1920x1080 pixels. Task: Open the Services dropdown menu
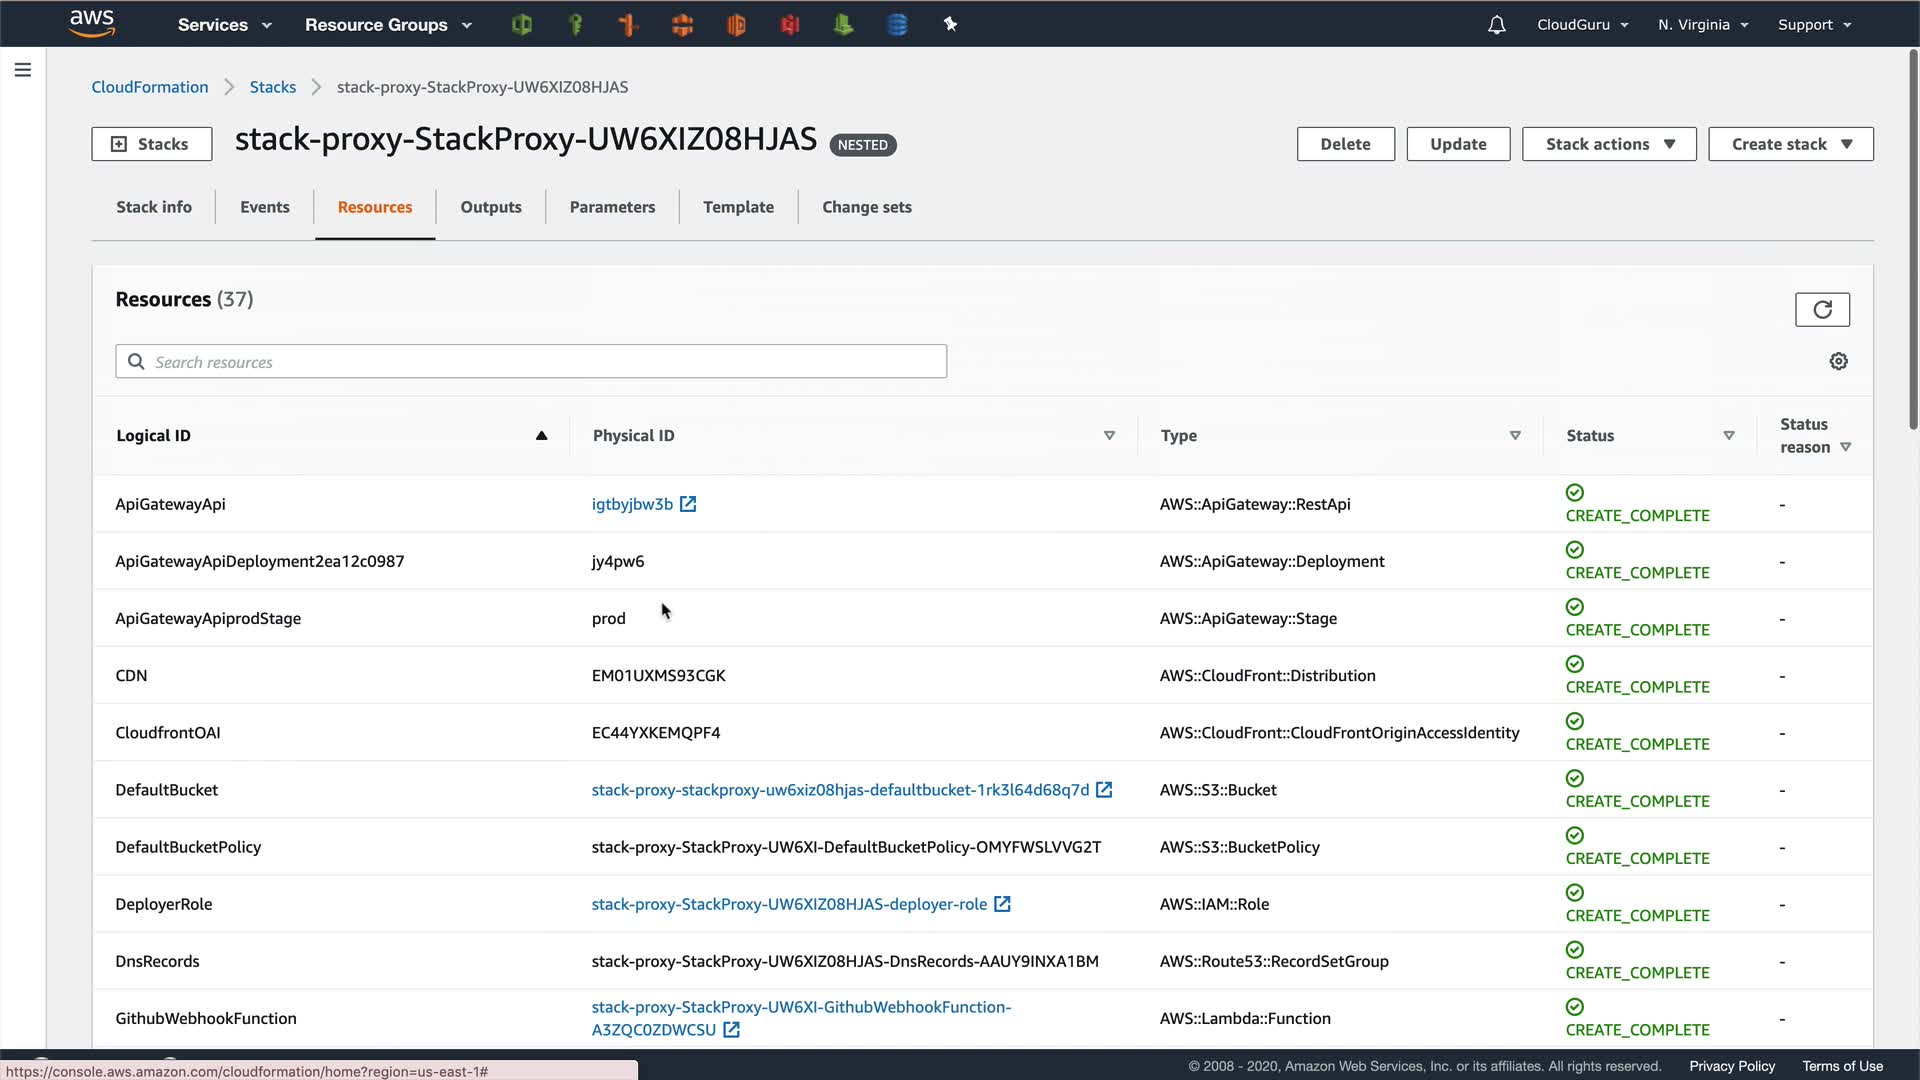[224, 25]
